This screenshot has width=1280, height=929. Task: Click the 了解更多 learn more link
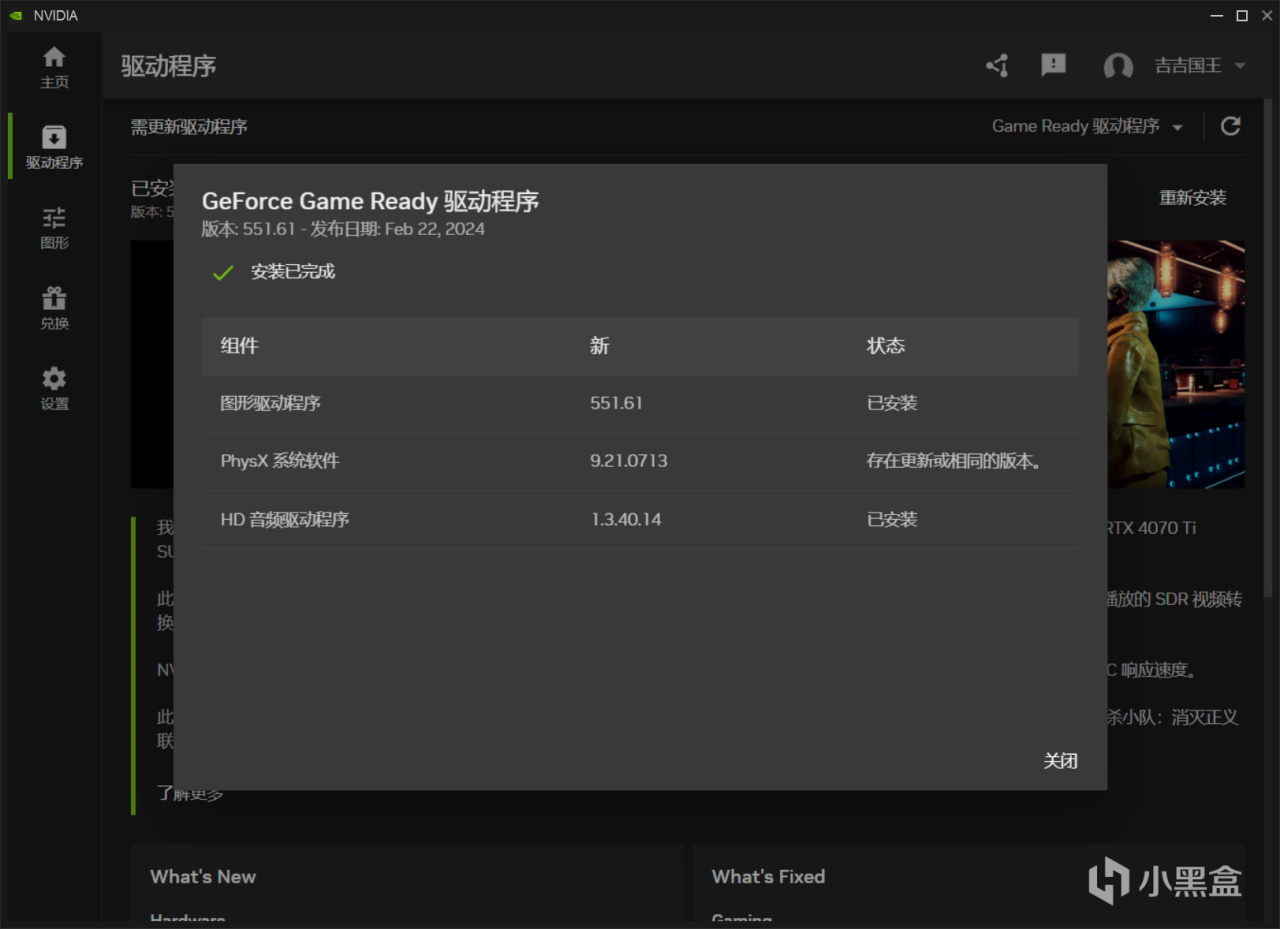pyautogui.click(x=190, y=793)
